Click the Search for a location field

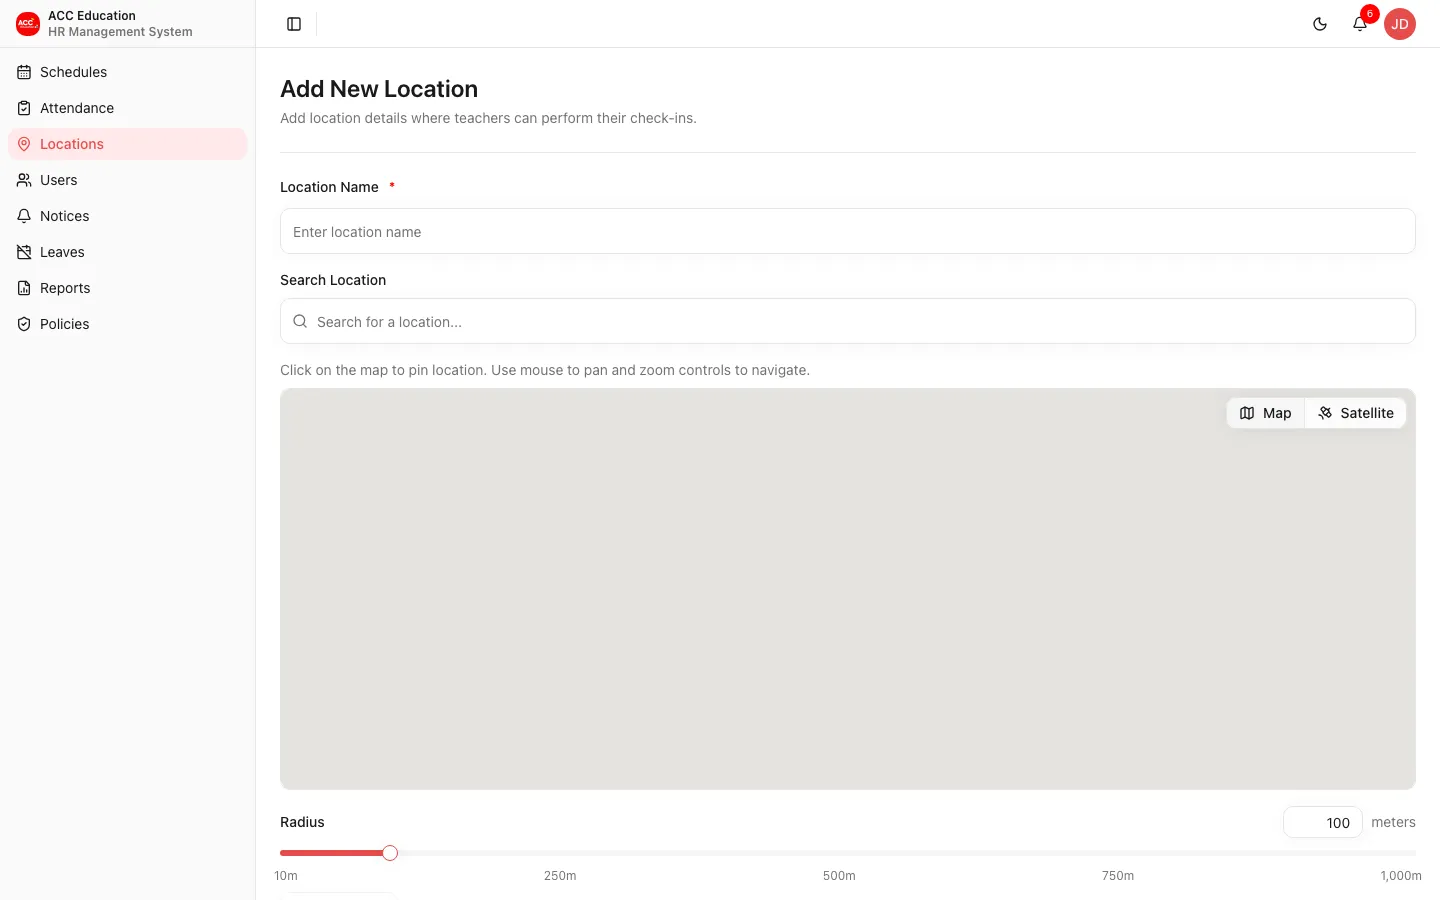[x=848, y=321]
